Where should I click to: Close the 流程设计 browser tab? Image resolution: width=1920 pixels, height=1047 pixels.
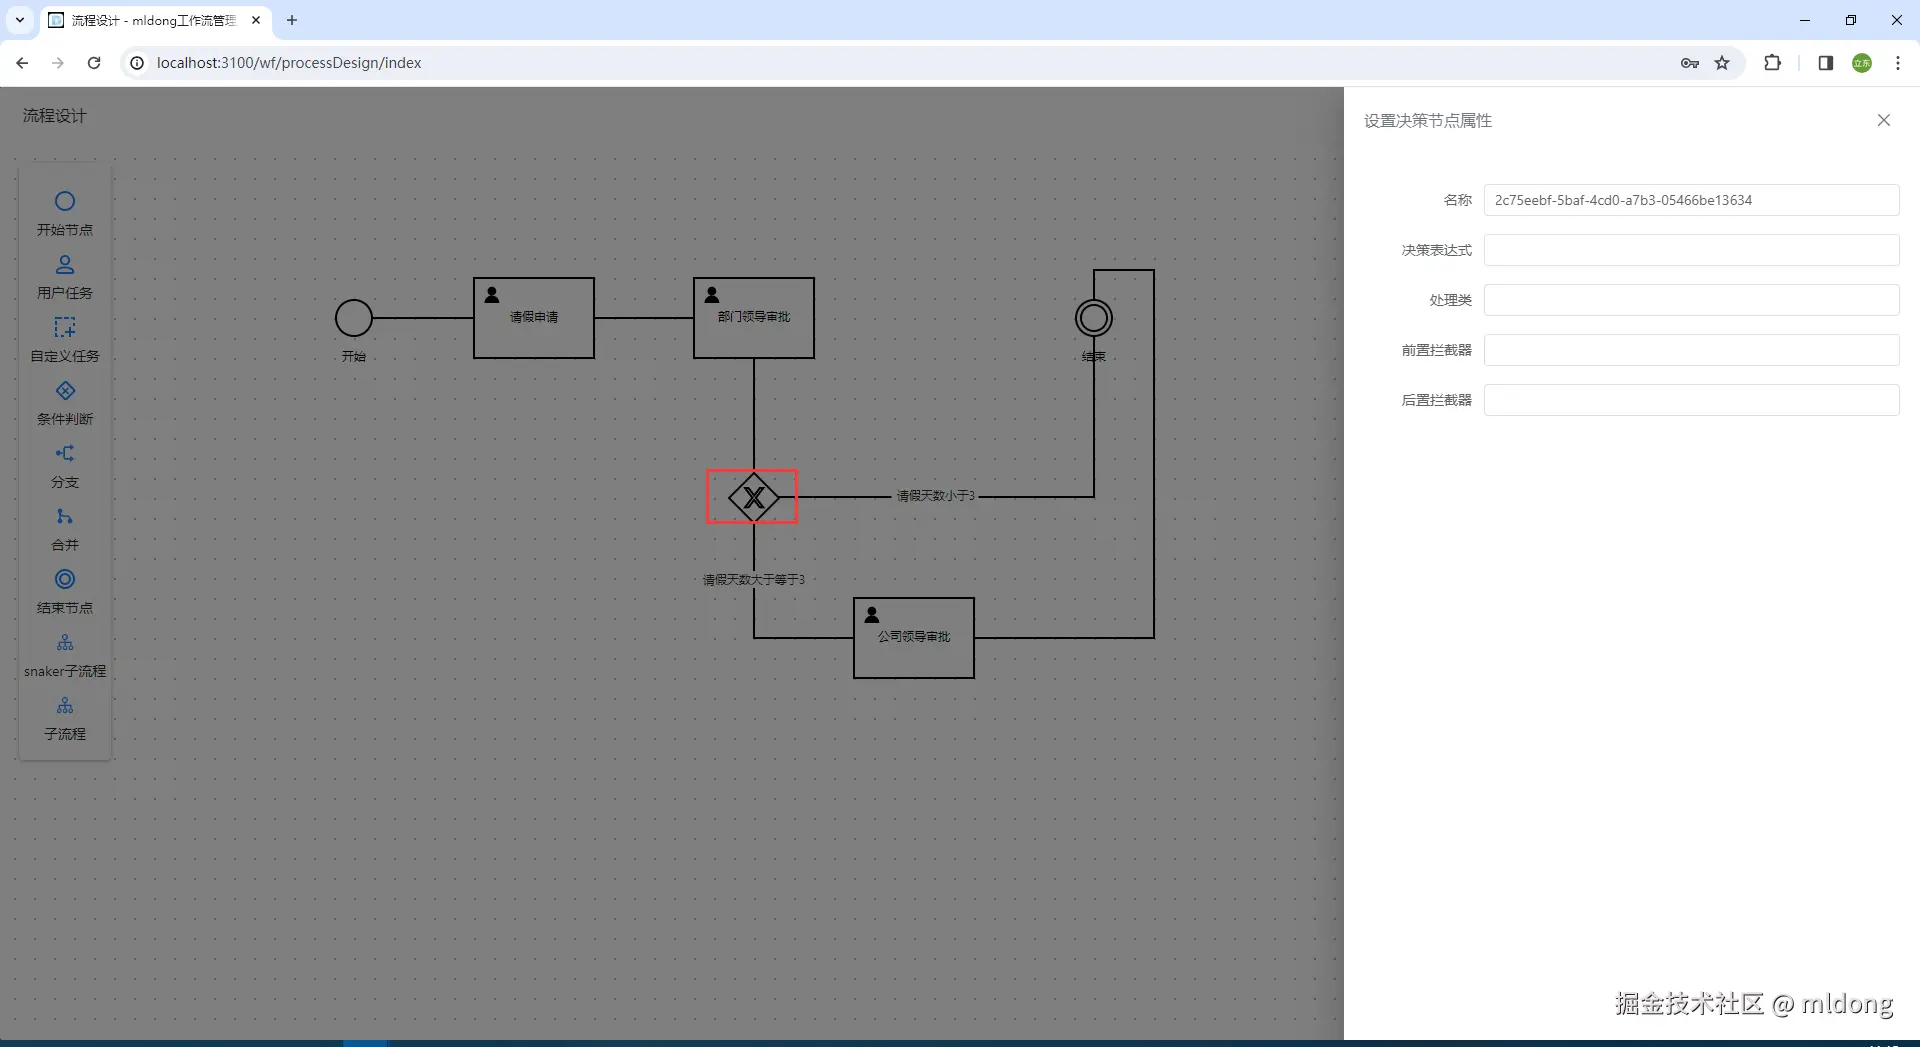tap(256, 20)
